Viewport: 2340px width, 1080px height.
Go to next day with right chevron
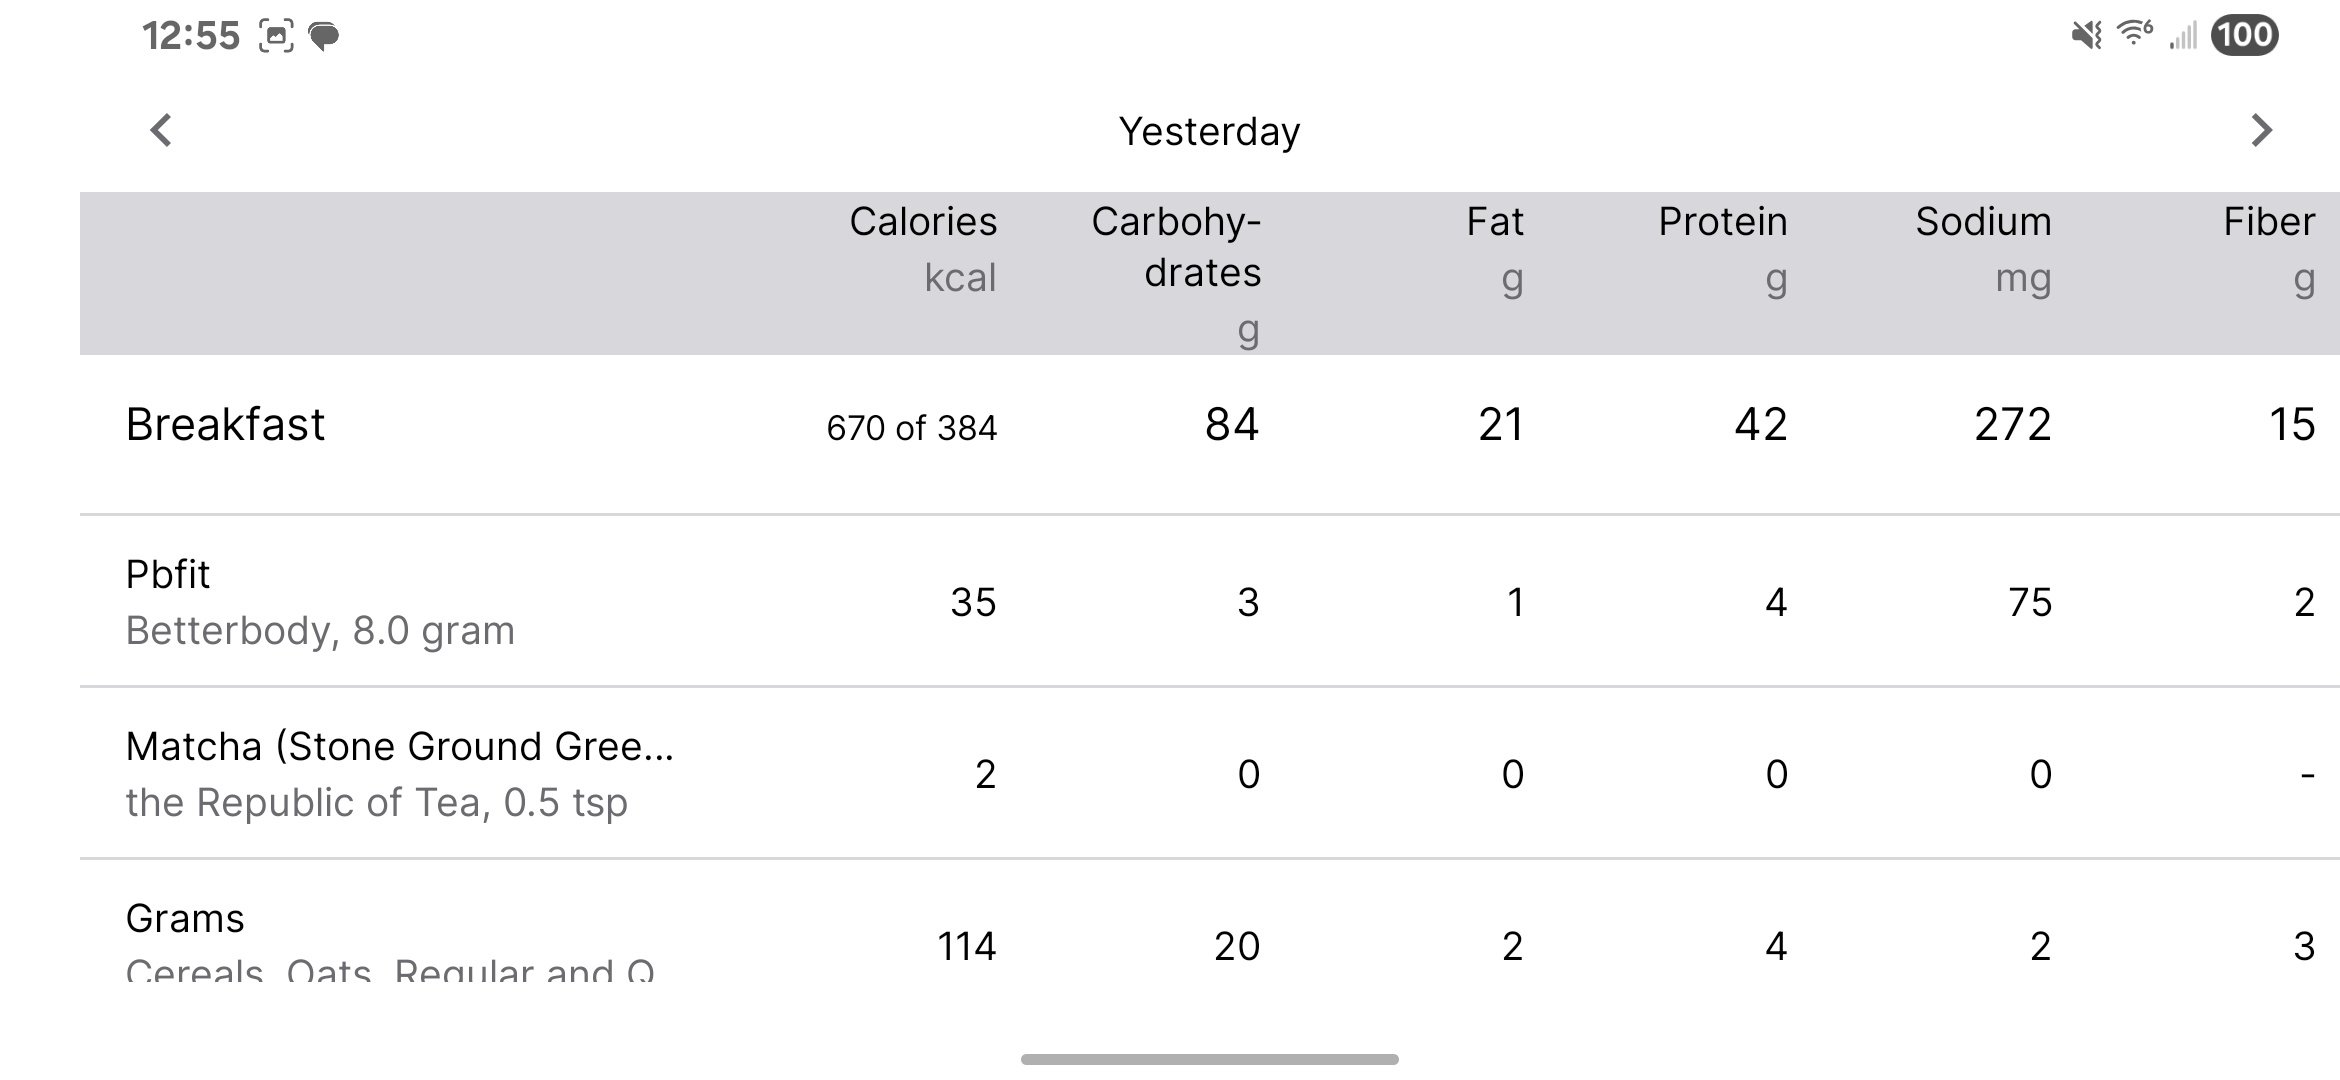pyautogui.click(x=2261, y=130)
